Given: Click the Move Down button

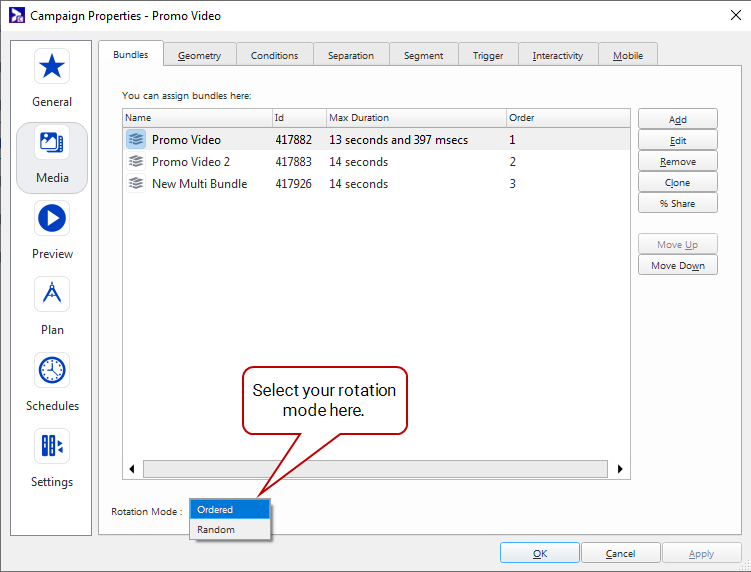Looking at the screenshot, I should click(x=677, y=266).
